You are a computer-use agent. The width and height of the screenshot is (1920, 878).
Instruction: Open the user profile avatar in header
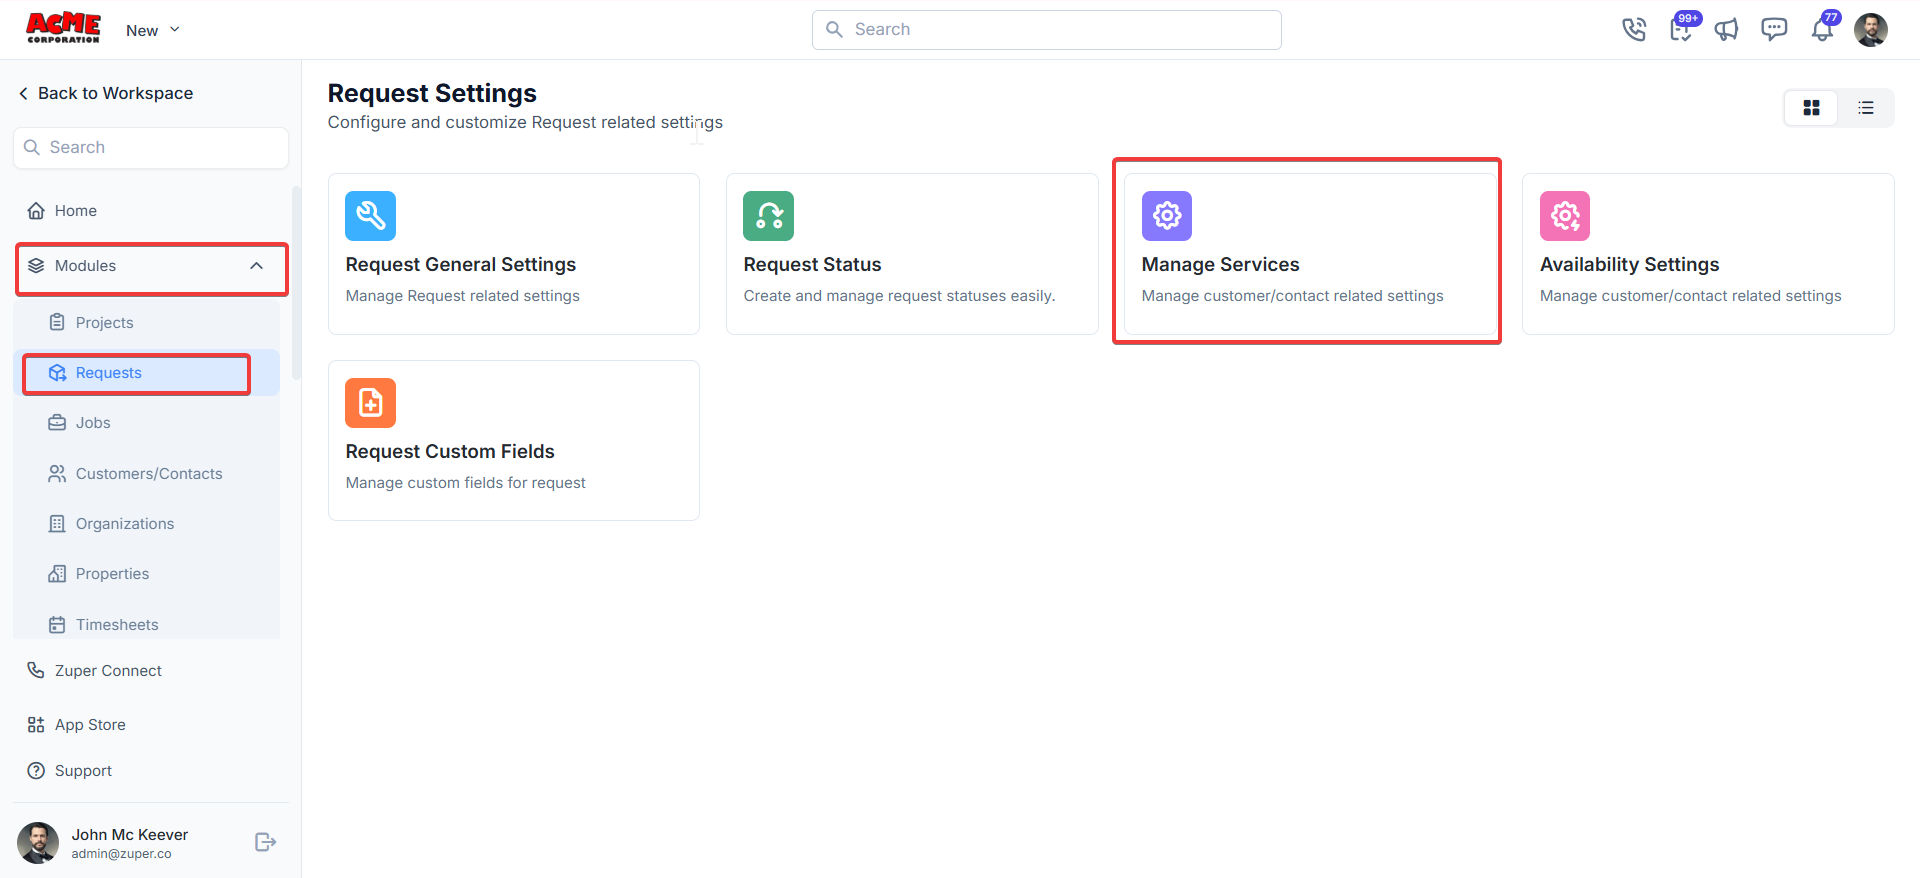click(1870, 30)
